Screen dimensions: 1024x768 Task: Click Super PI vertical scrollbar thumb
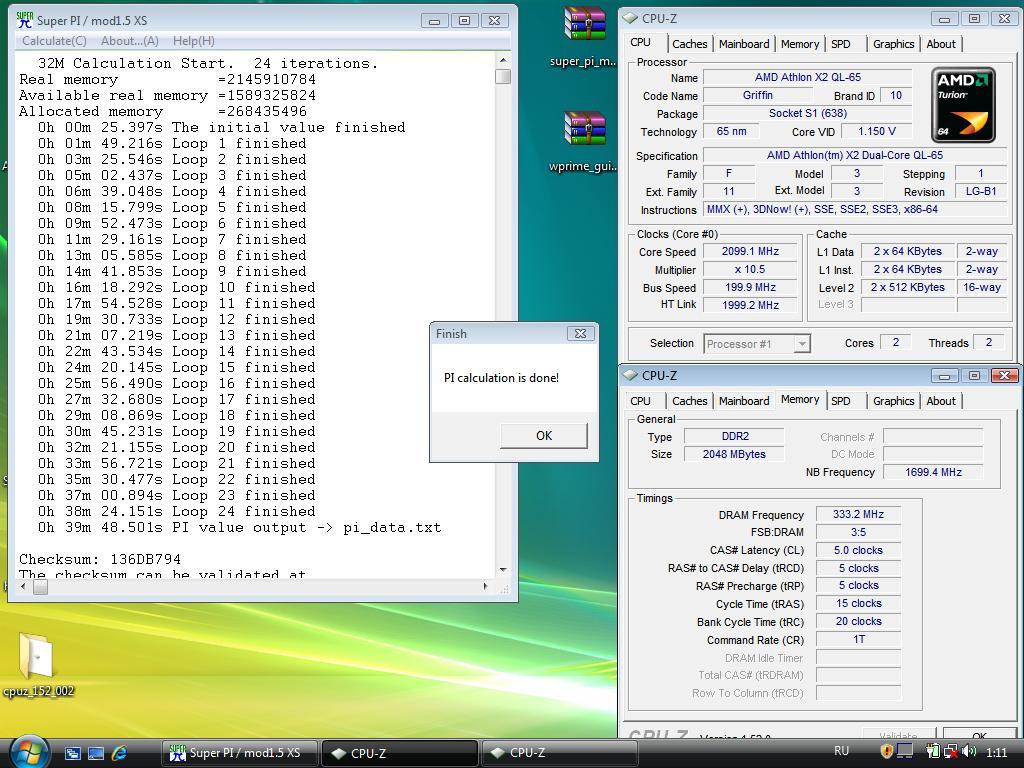(x=503, y=76)
